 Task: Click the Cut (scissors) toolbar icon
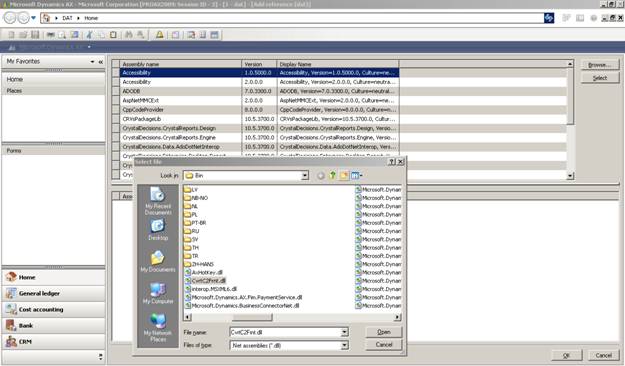tap(89, 35)
